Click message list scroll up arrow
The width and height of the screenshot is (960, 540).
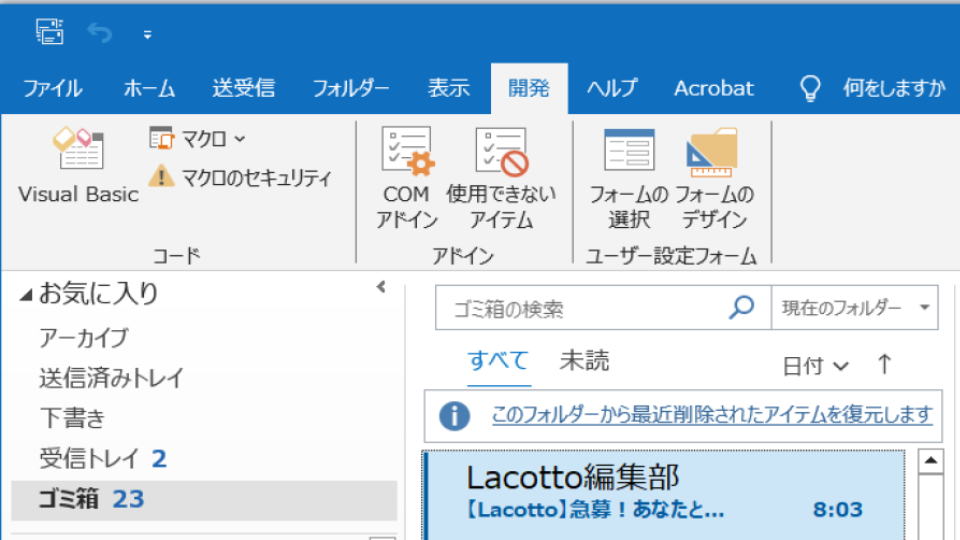click(x=931, y=461)
